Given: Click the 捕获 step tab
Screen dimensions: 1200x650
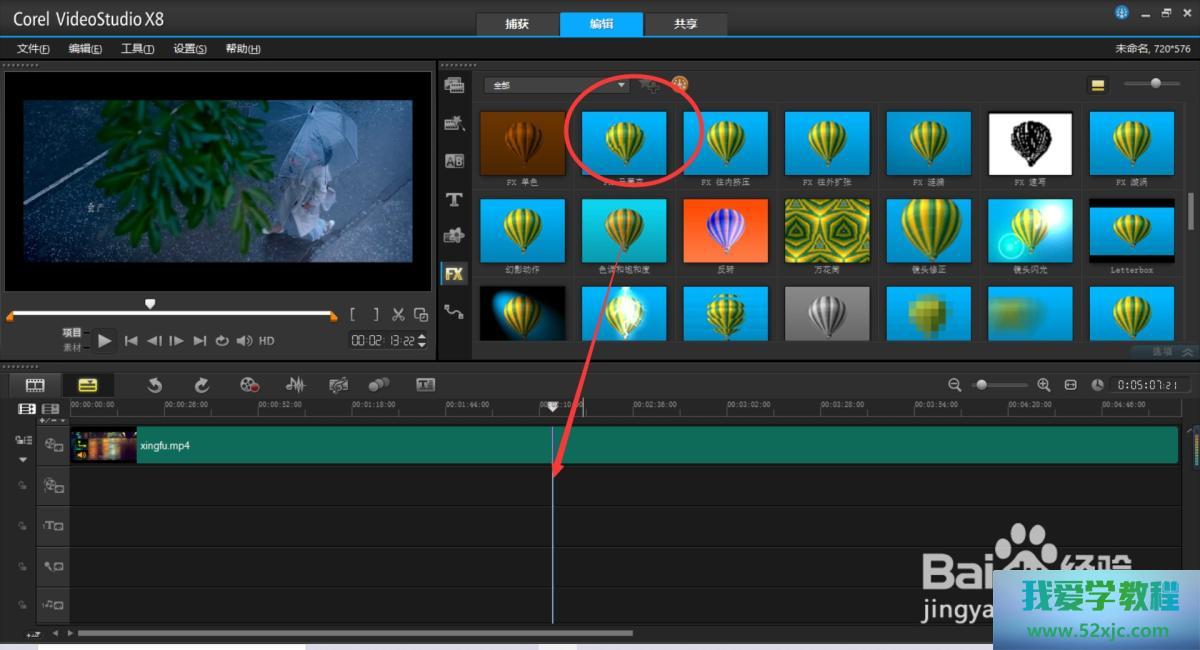Looking at the screenshot, I should [517, 24].
